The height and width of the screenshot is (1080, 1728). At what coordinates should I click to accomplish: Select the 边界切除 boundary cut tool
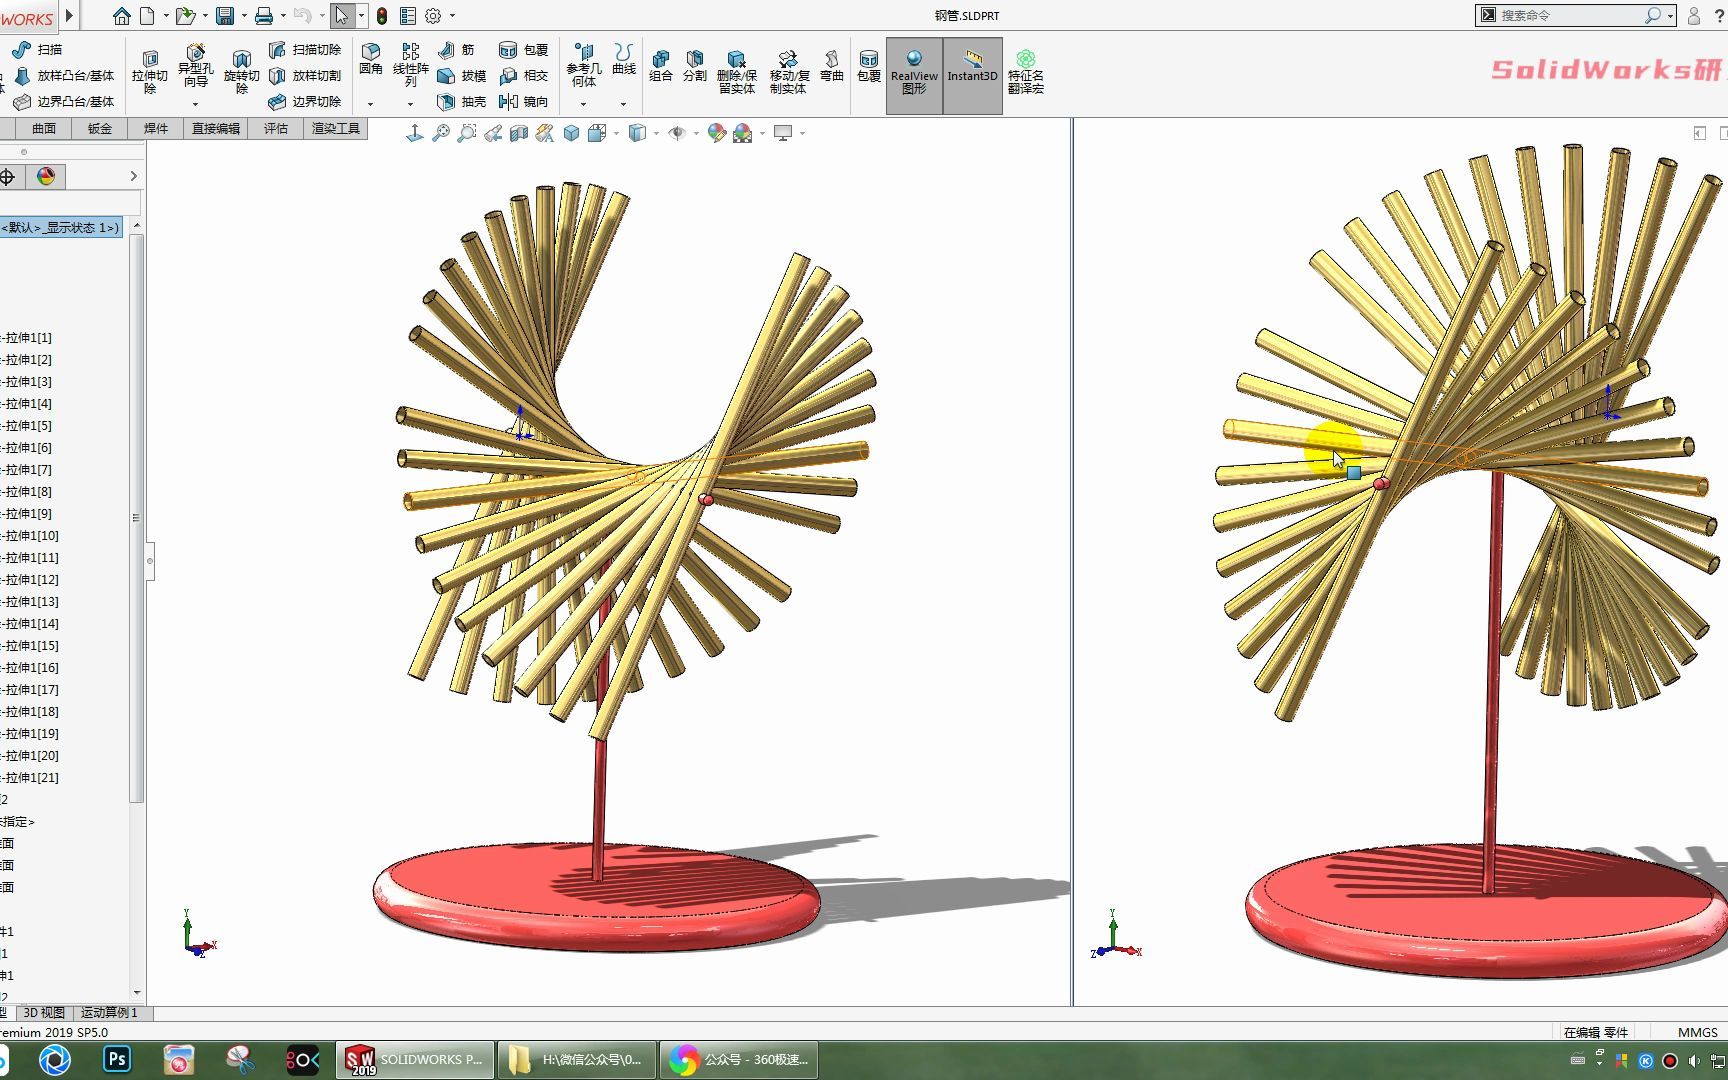coord(305,101)
